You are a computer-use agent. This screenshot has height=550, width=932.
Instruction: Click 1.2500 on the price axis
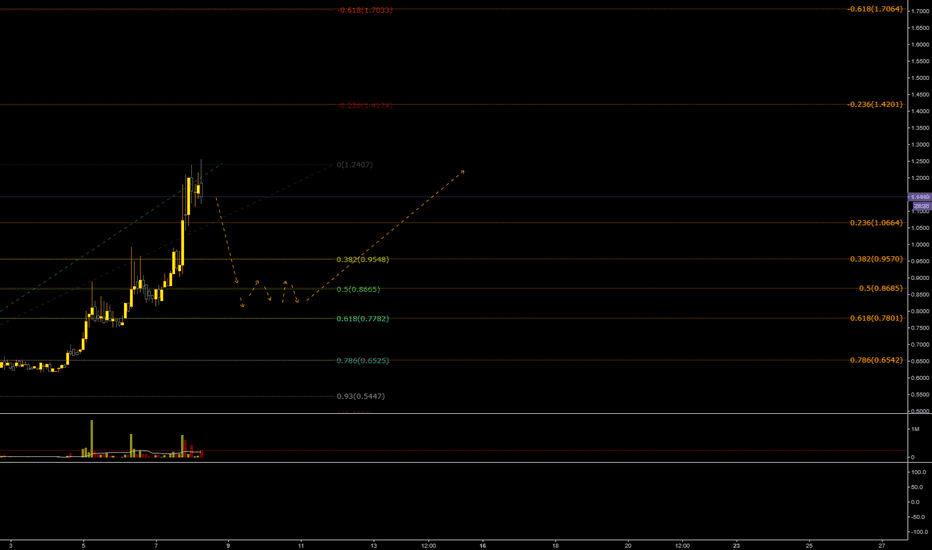tap(921, 161)
